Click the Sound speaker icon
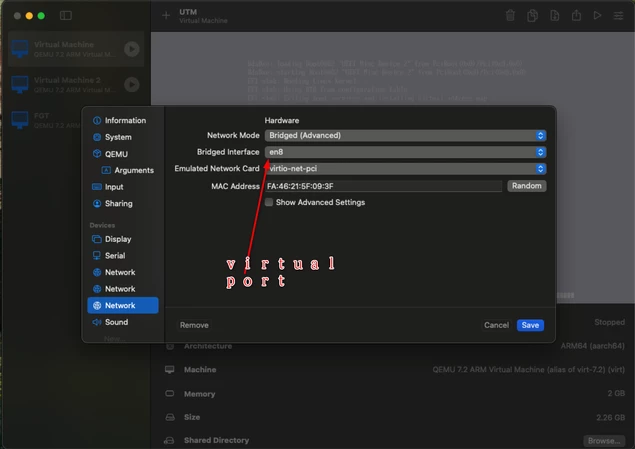635x449 pixels. [97, 322]
